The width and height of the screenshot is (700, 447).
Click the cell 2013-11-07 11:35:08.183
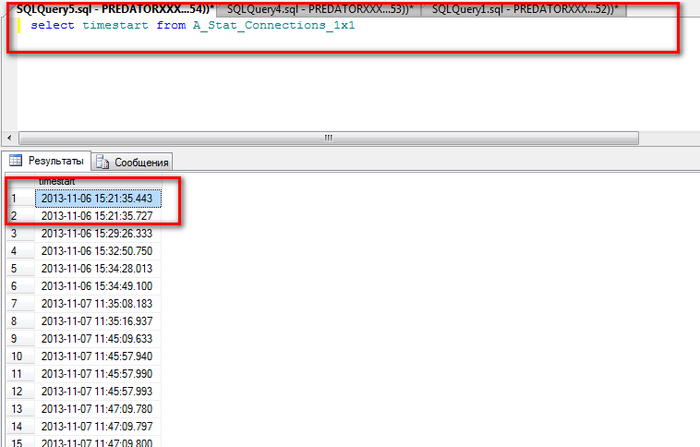pos(97,303)
